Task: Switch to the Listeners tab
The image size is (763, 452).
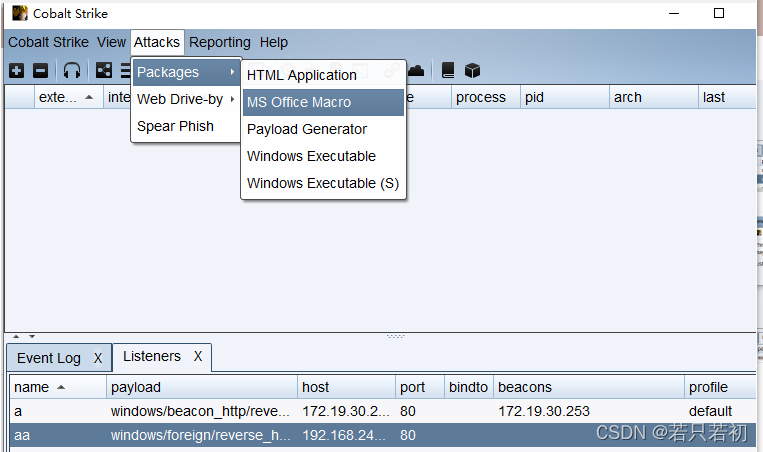Action: (152, 356)
